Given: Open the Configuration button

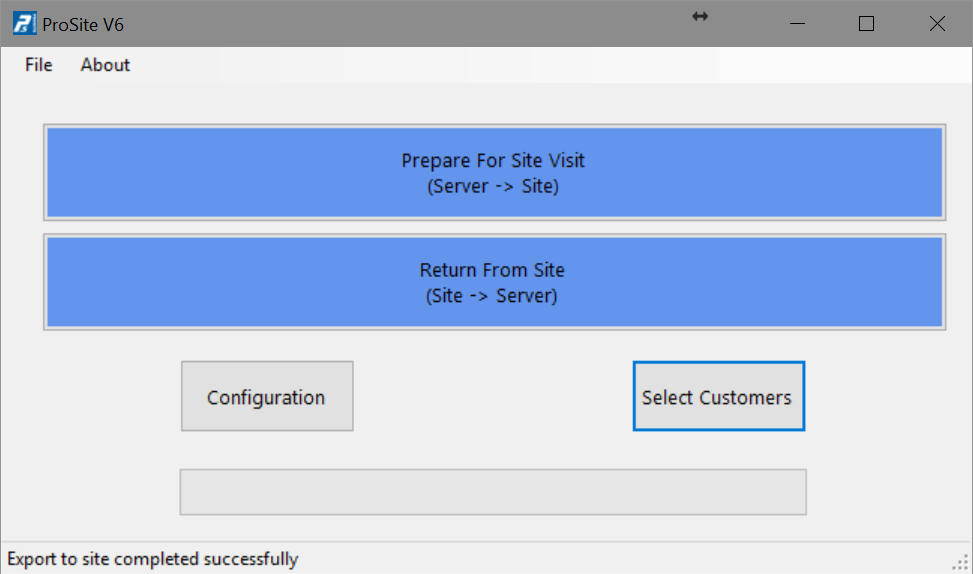Looking at the screenshot, I should click(x=267, y=396).
